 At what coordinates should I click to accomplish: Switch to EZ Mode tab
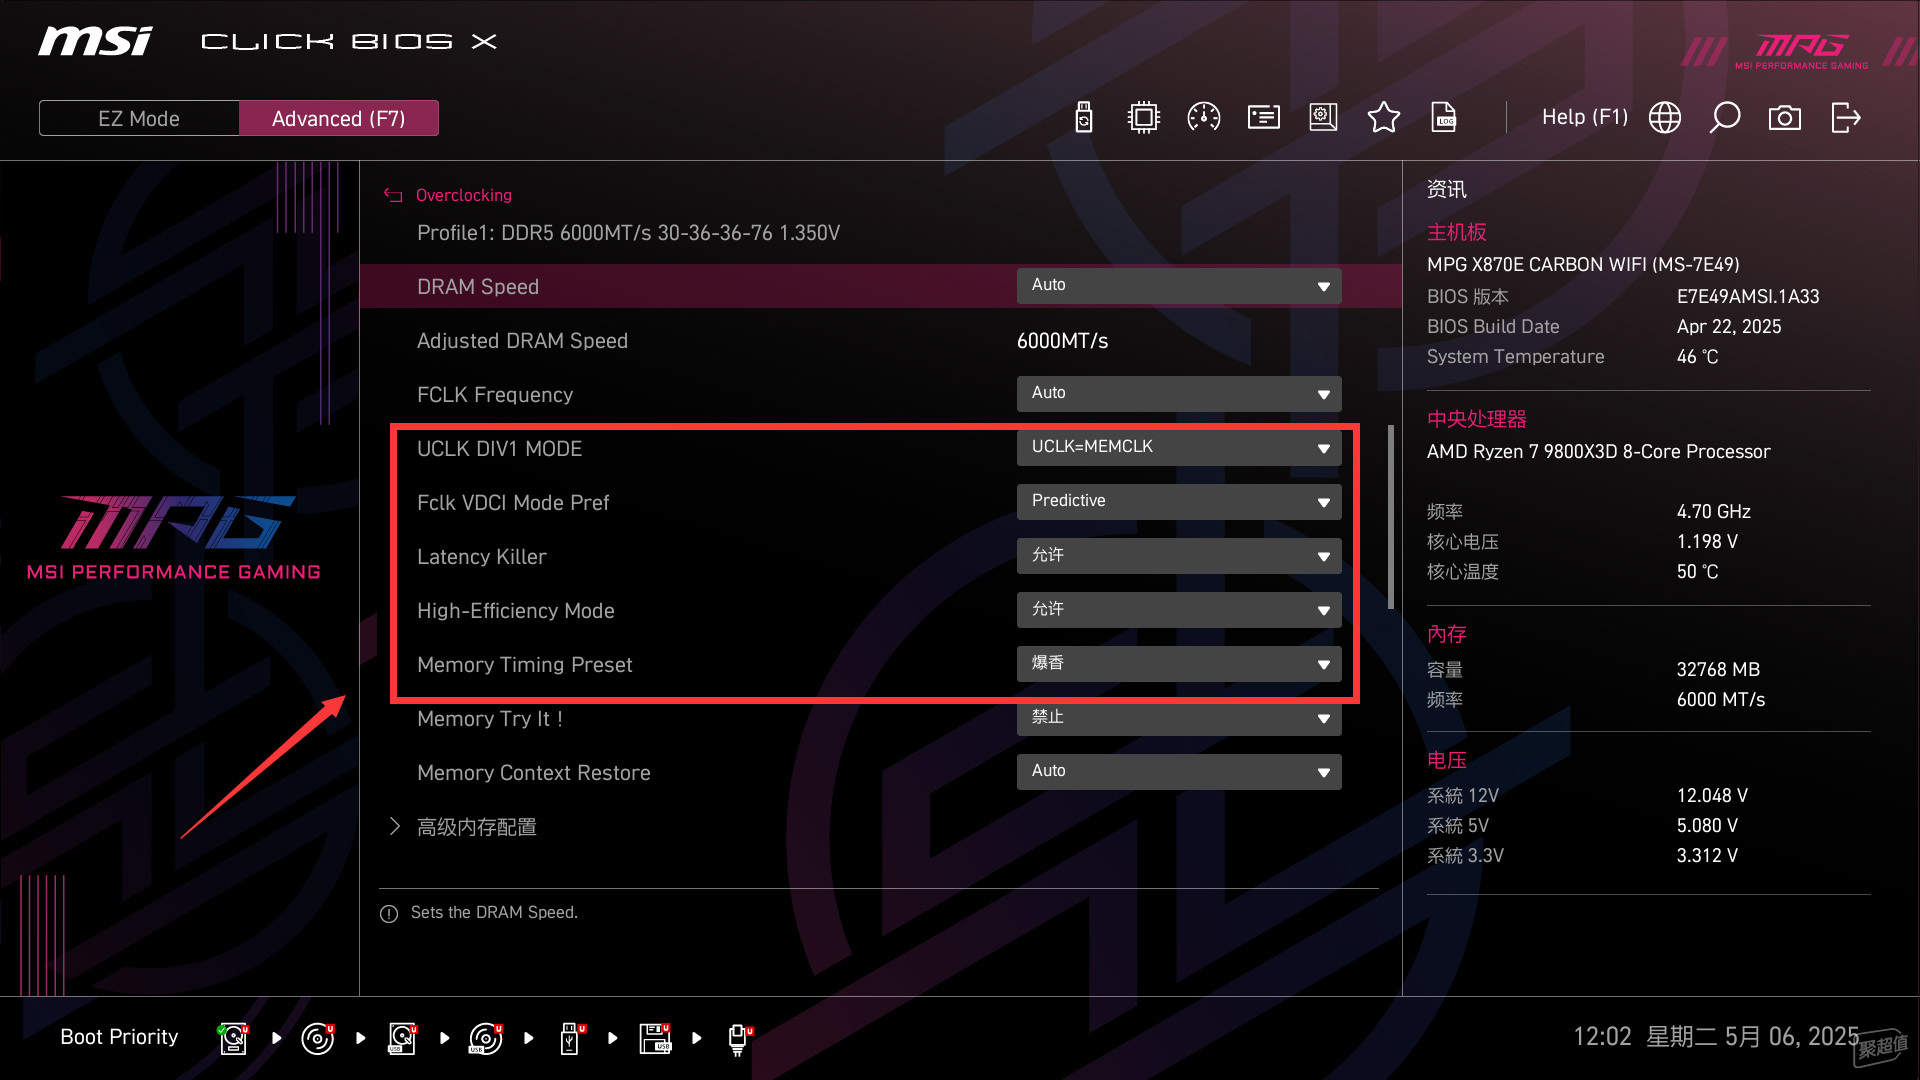[139, 118]
